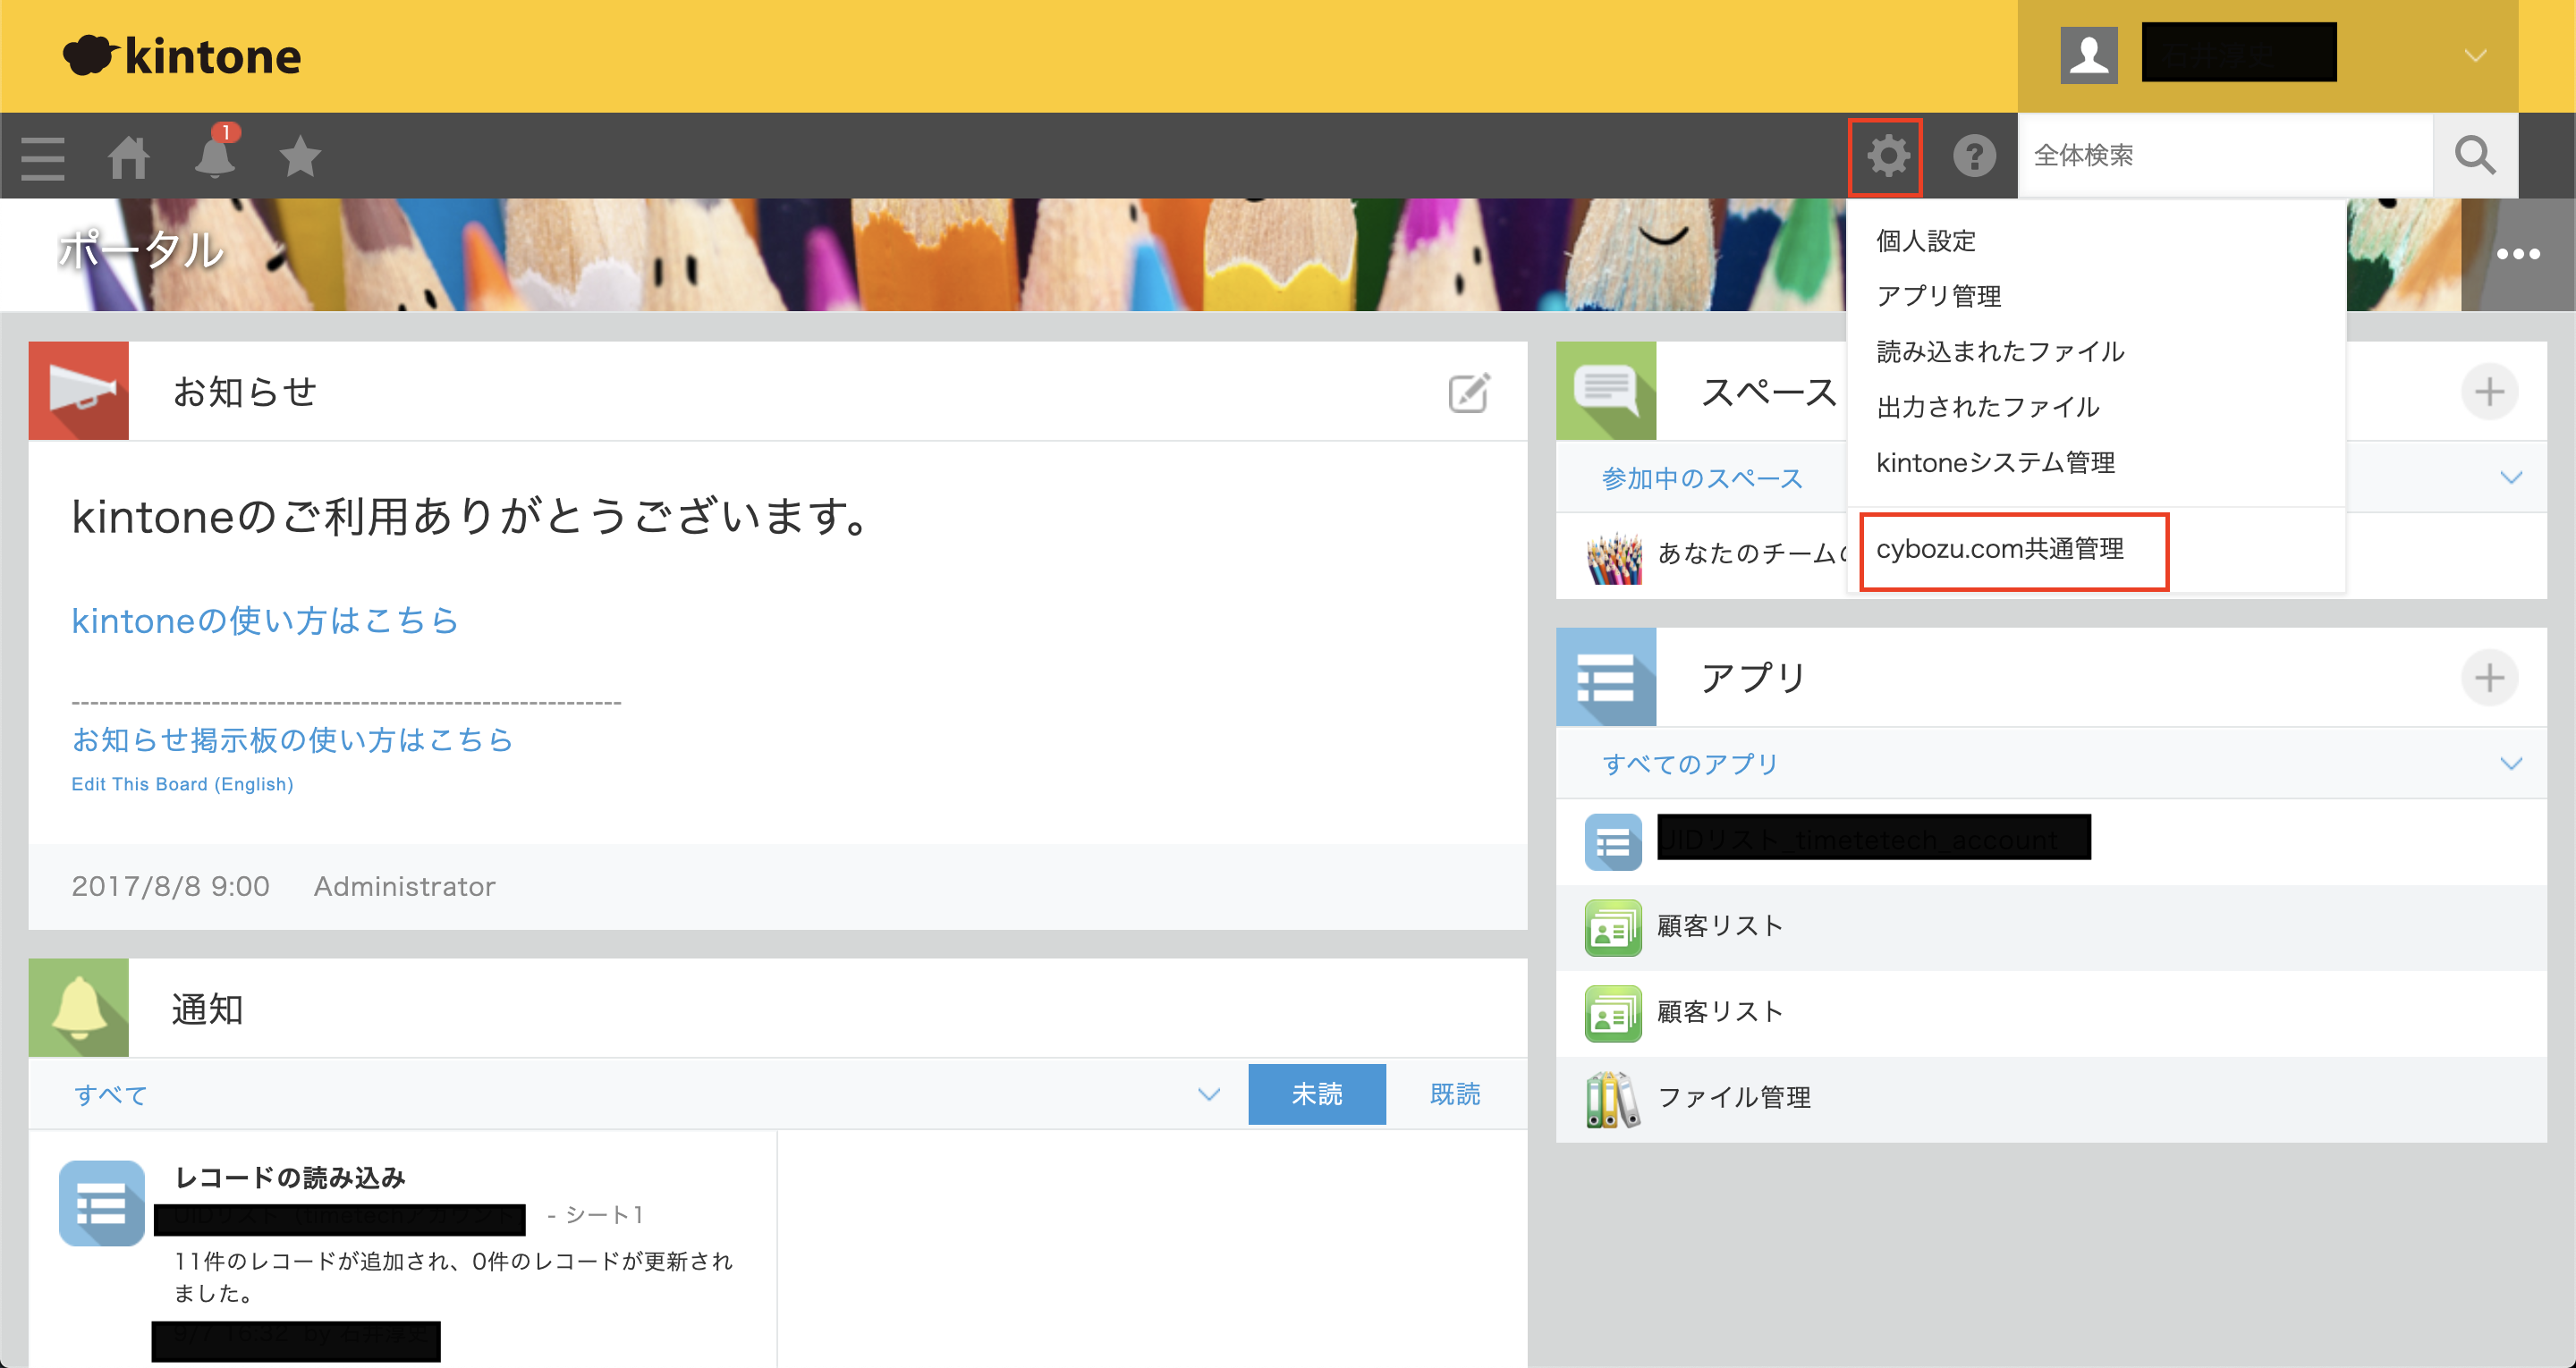Expand the すべて notification filter dropdown
Screen dimensions: 2576x1368
[1209, 1095]
